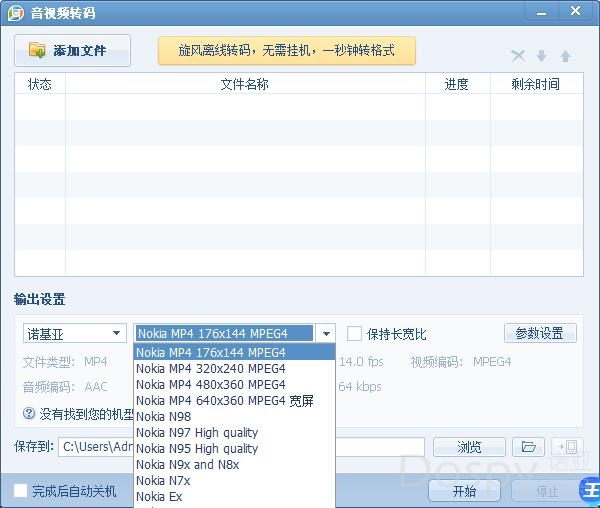Select Nokia MP4 176x144 MPEG4 in list
600x508 pixels.
234,352
